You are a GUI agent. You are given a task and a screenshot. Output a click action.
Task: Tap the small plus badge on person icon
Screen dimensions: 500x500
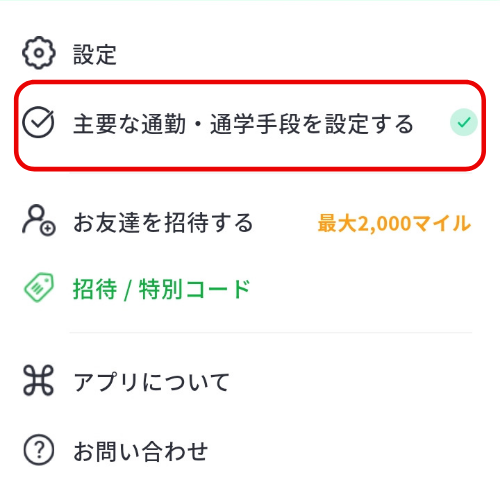[48, 229]
